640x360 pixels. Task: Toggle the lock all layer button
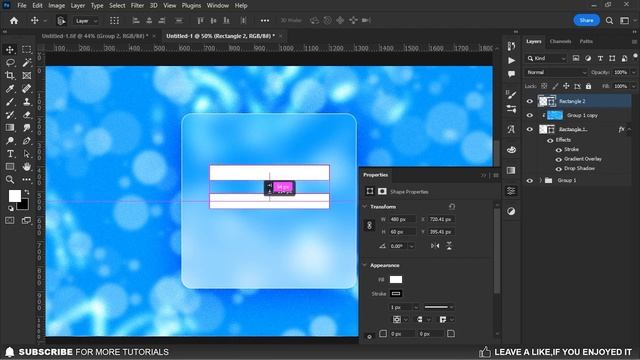pos(588,86)
